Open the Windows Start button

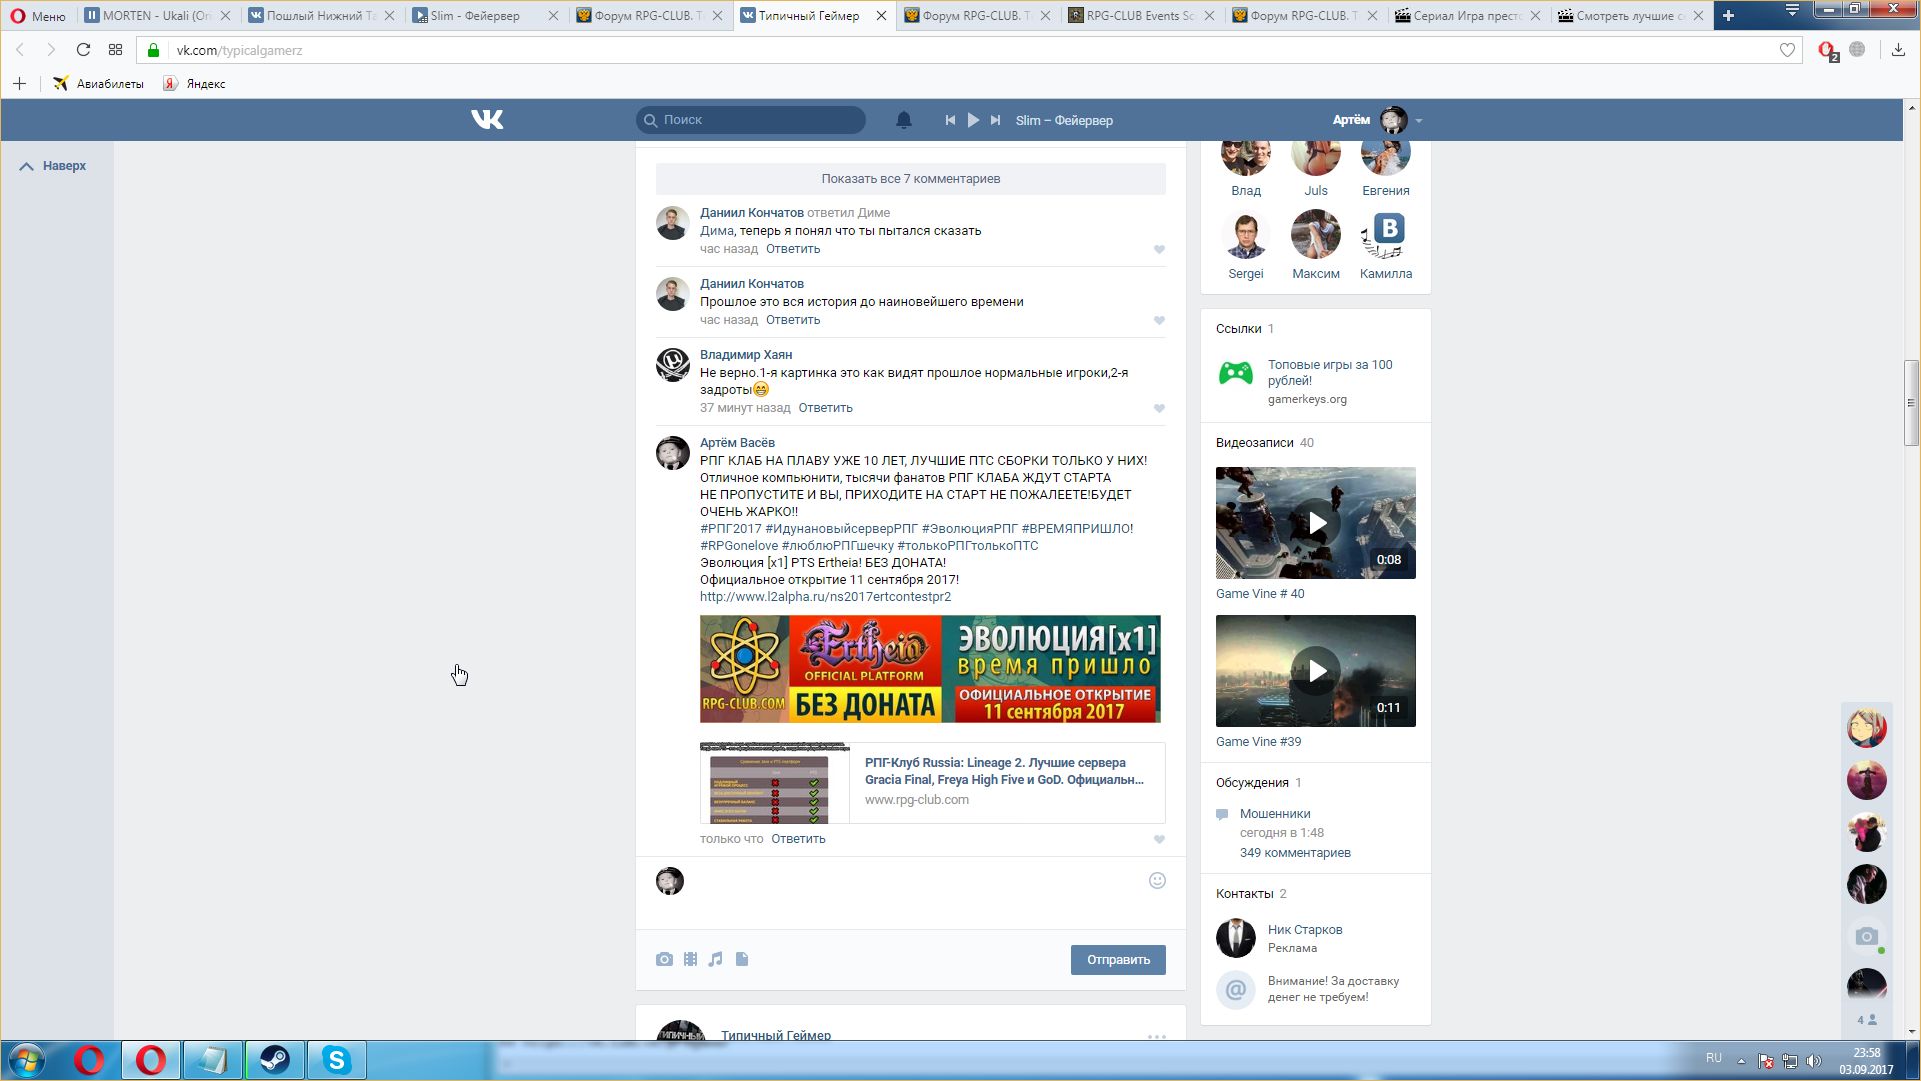coord(27,1060)
